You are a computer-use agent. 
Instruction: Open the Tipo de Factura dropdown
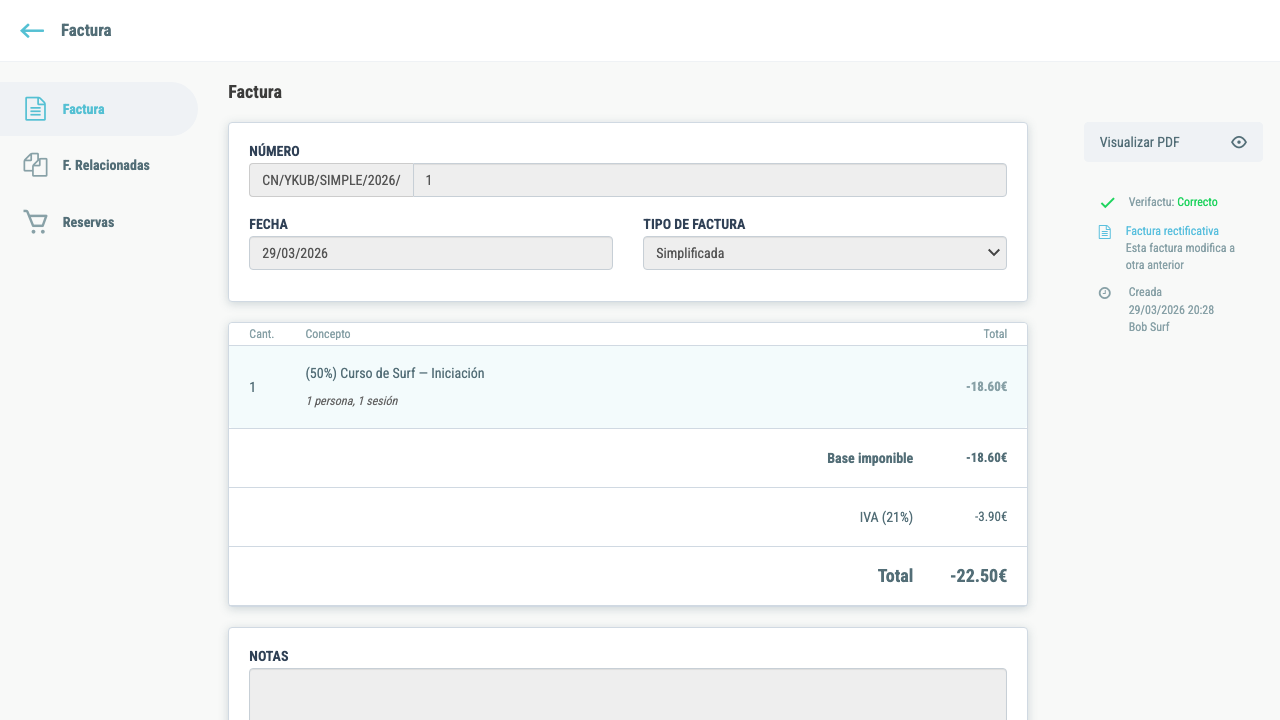click(x=825, y=253)
